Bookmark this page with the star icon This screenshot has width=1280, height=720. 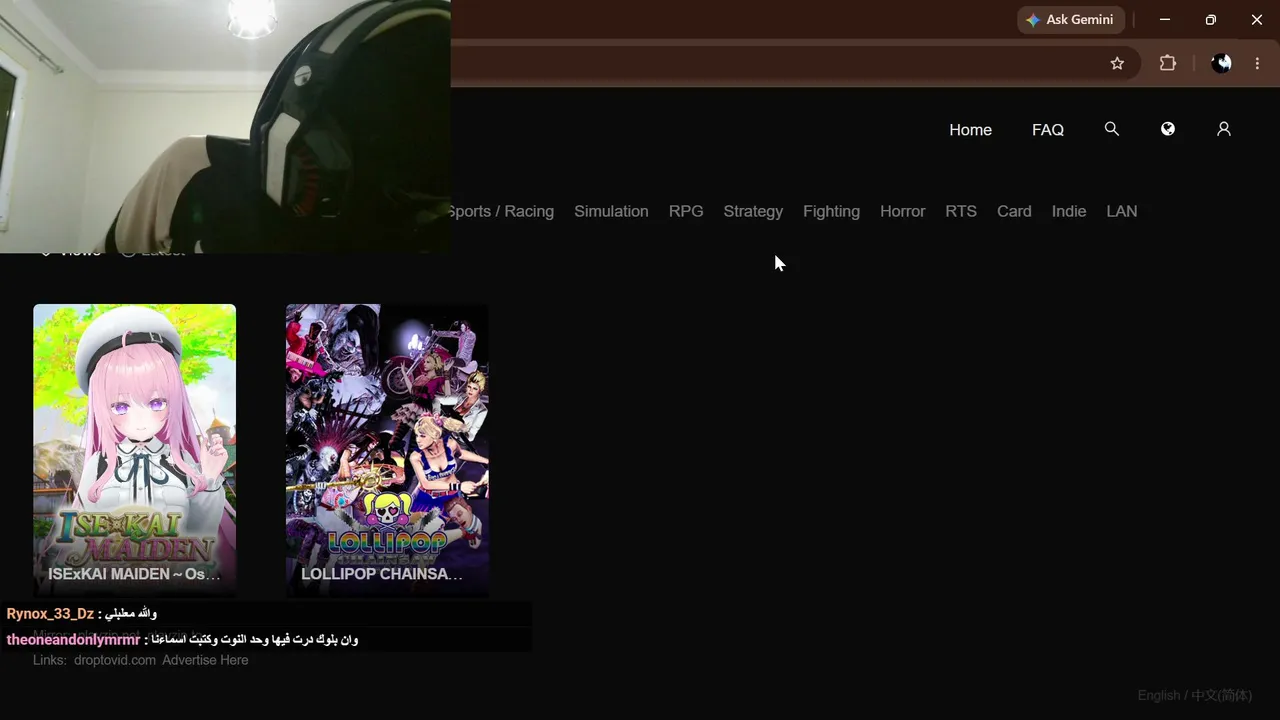coord(1117,63)
